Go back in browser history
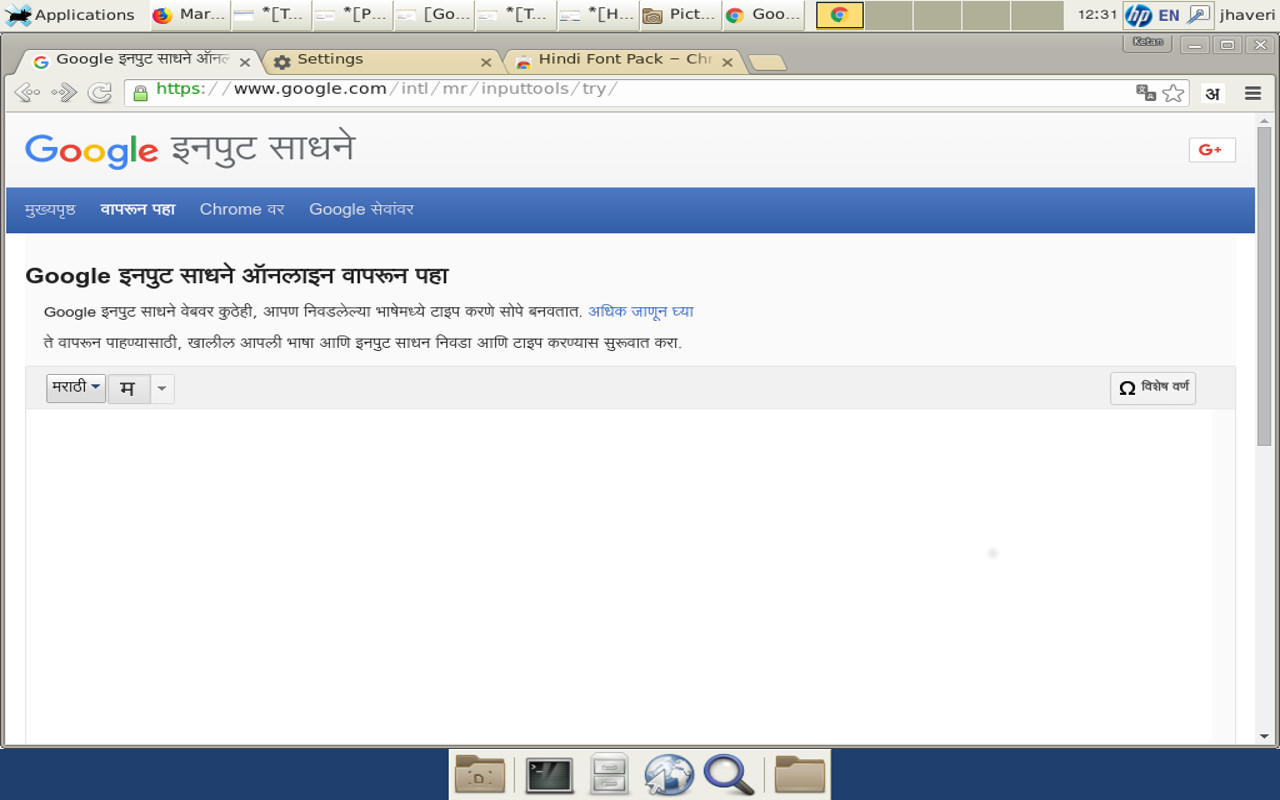 [x=27, y=93]
